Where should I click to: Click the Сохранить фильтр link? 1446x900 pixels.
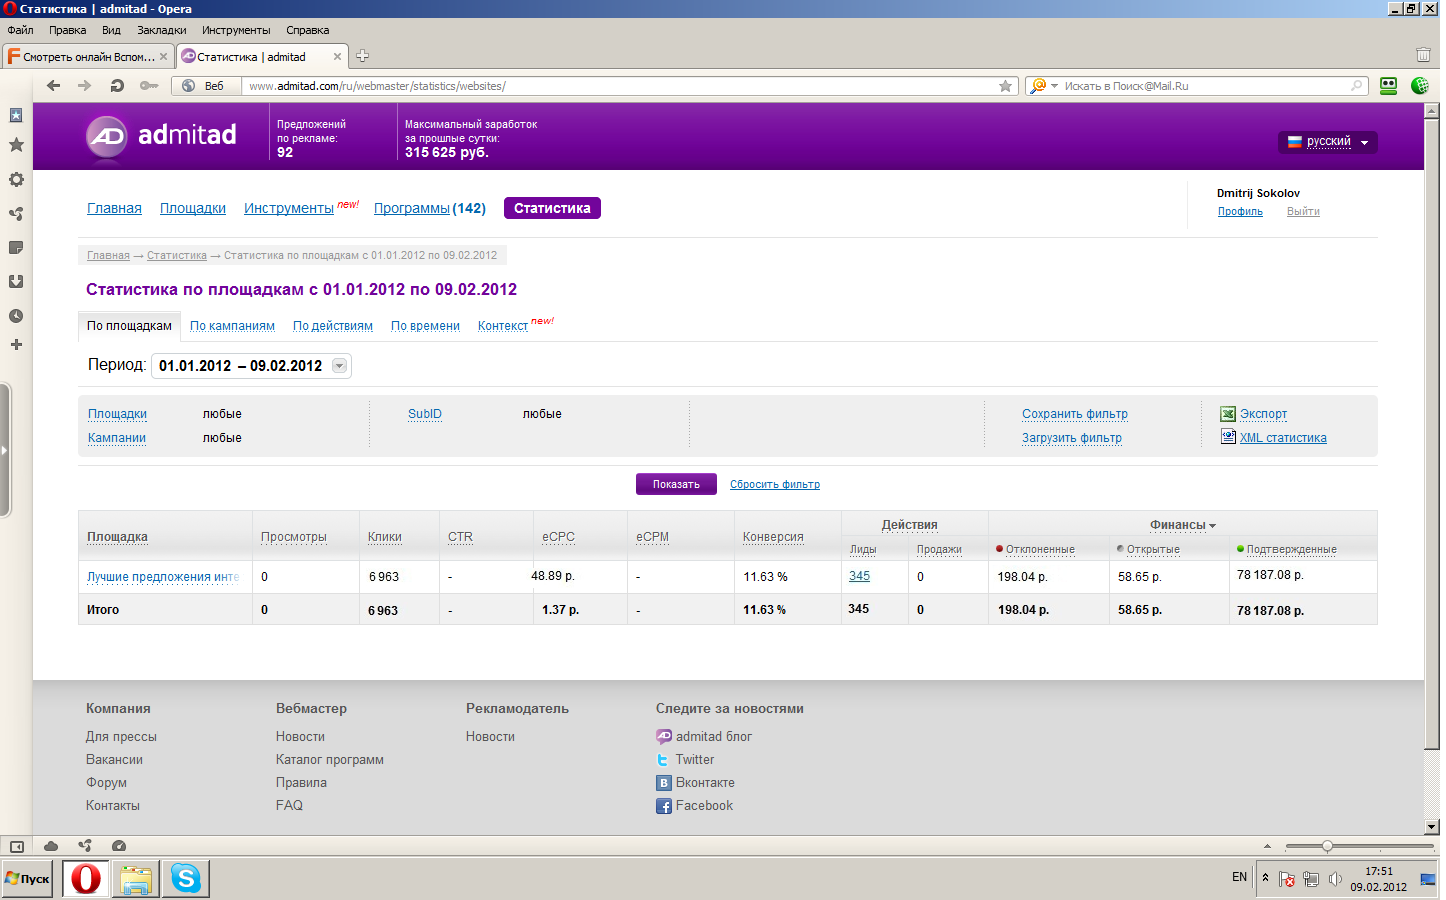1075,414
